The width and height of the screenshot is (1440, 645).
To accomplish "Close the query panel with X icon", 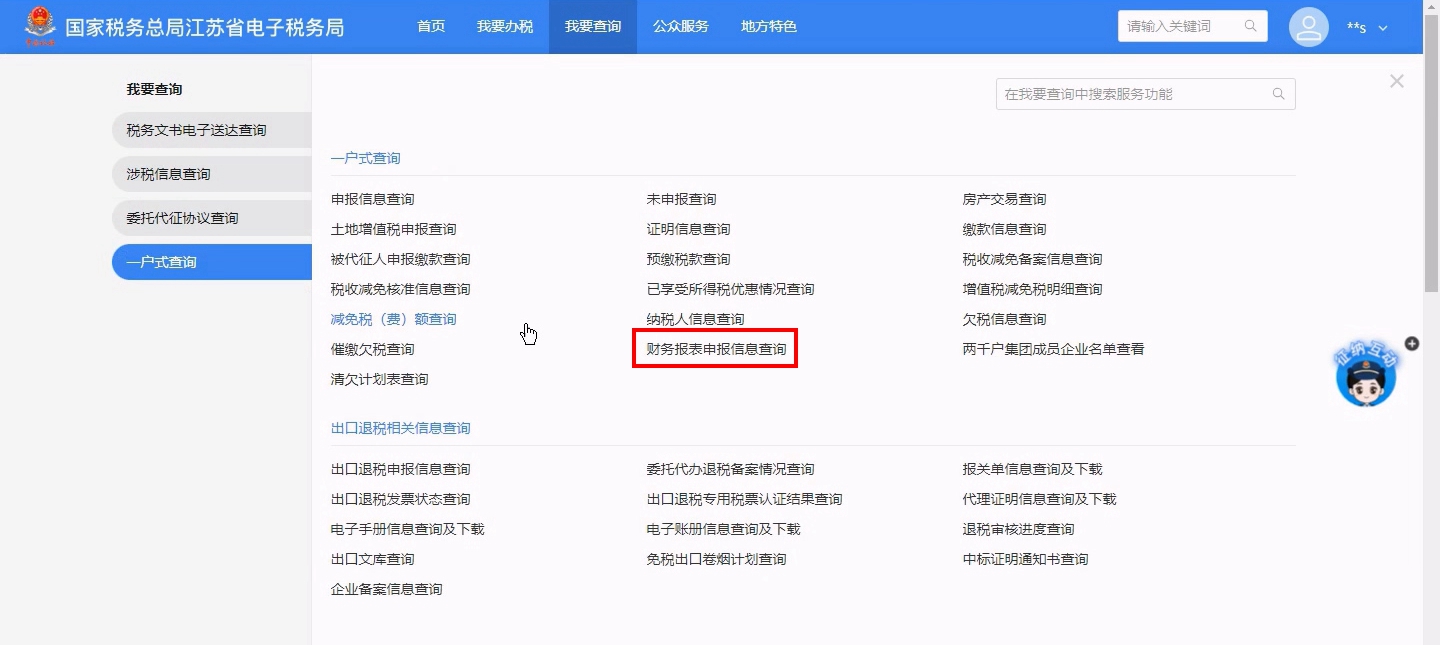I will (x=1397, y=81).
